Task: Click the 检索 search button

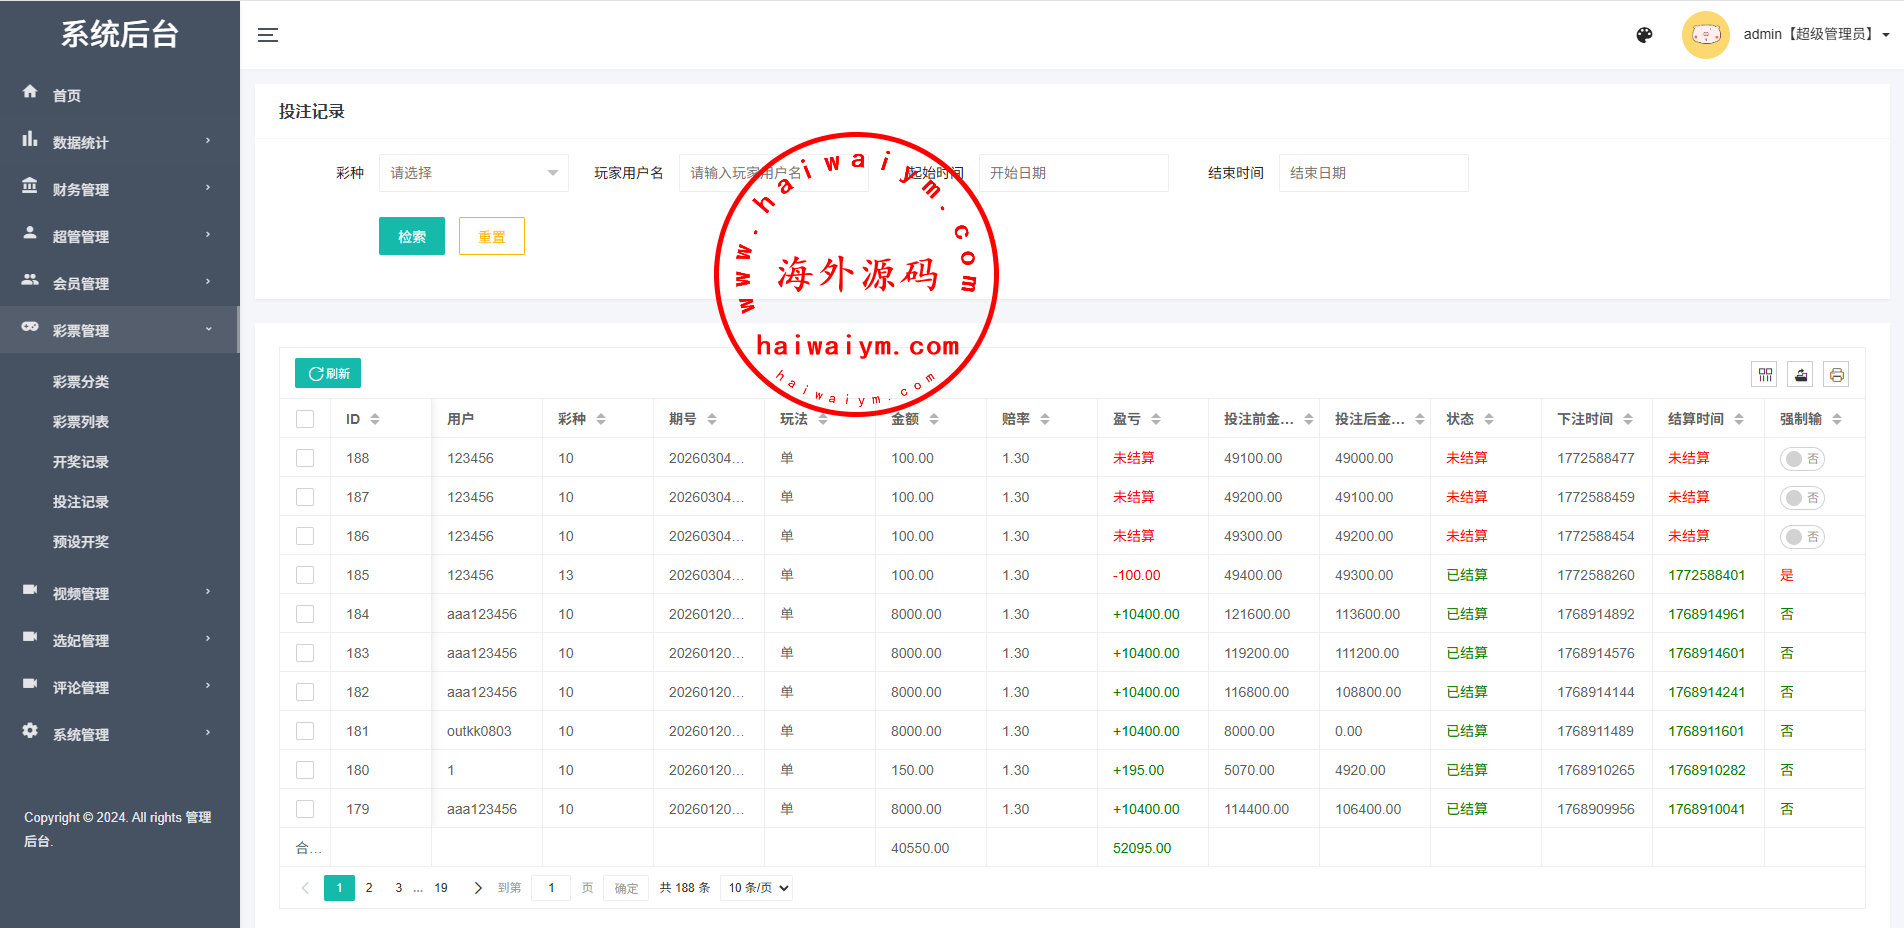Action: tap(411, 237)
